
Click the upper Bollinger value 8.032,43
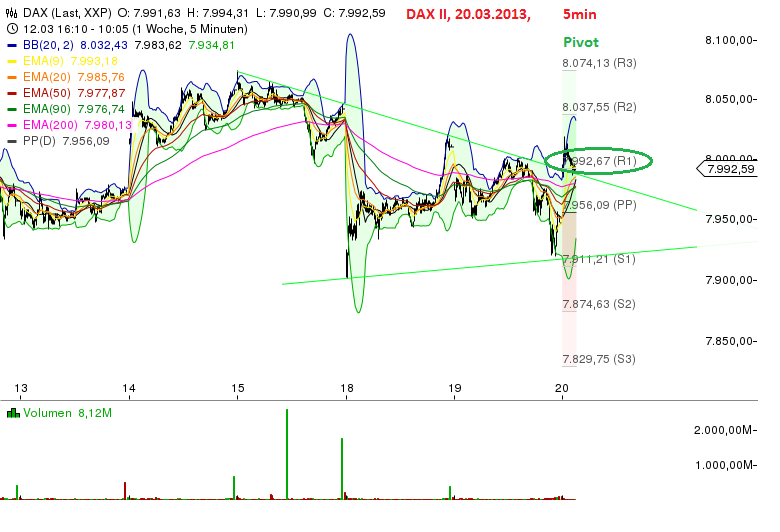[104, 45]
